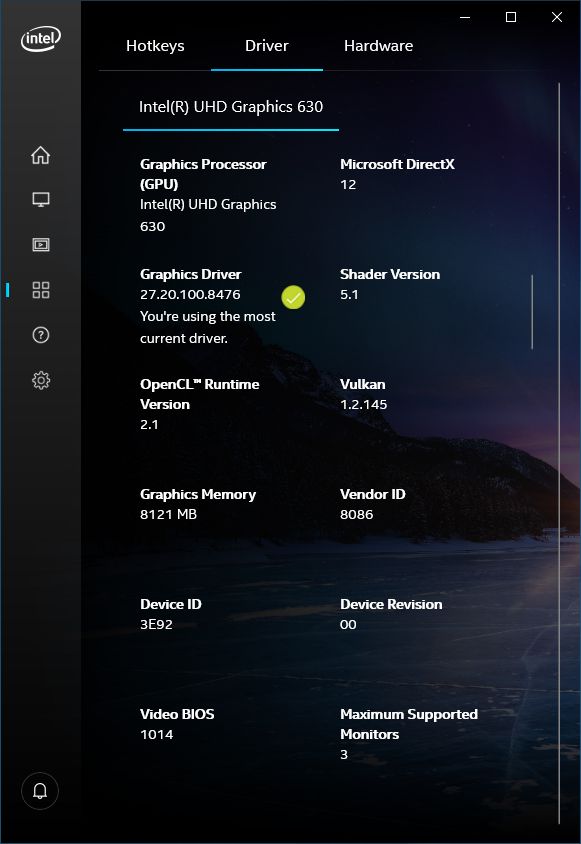Click the Microsoft DirectX heading
Viewport: 581px width, 844px height.
tap(397, 164)
